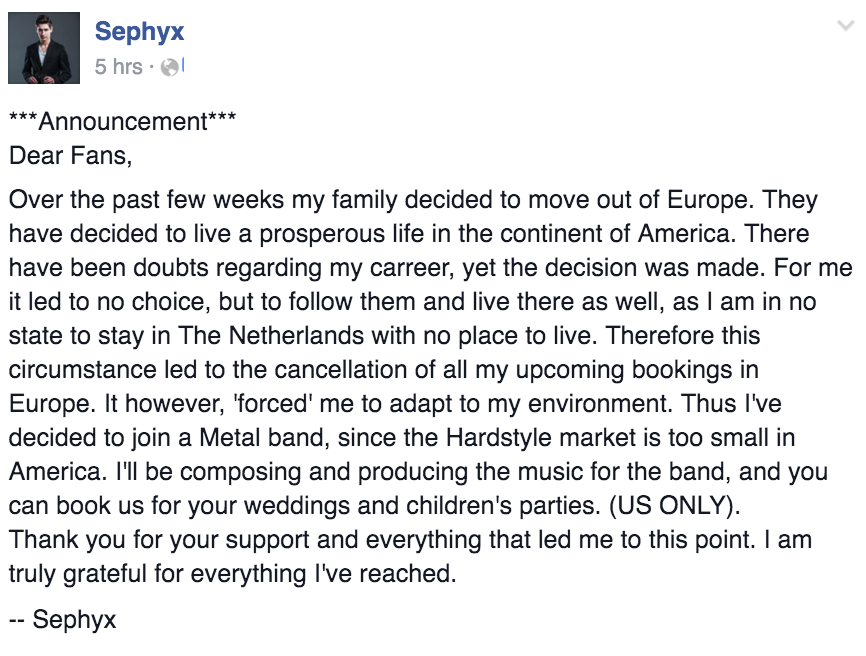Click the 'Dear Fans,' greeting line
The image size is (866, 656).
click(x=71, y=156)
